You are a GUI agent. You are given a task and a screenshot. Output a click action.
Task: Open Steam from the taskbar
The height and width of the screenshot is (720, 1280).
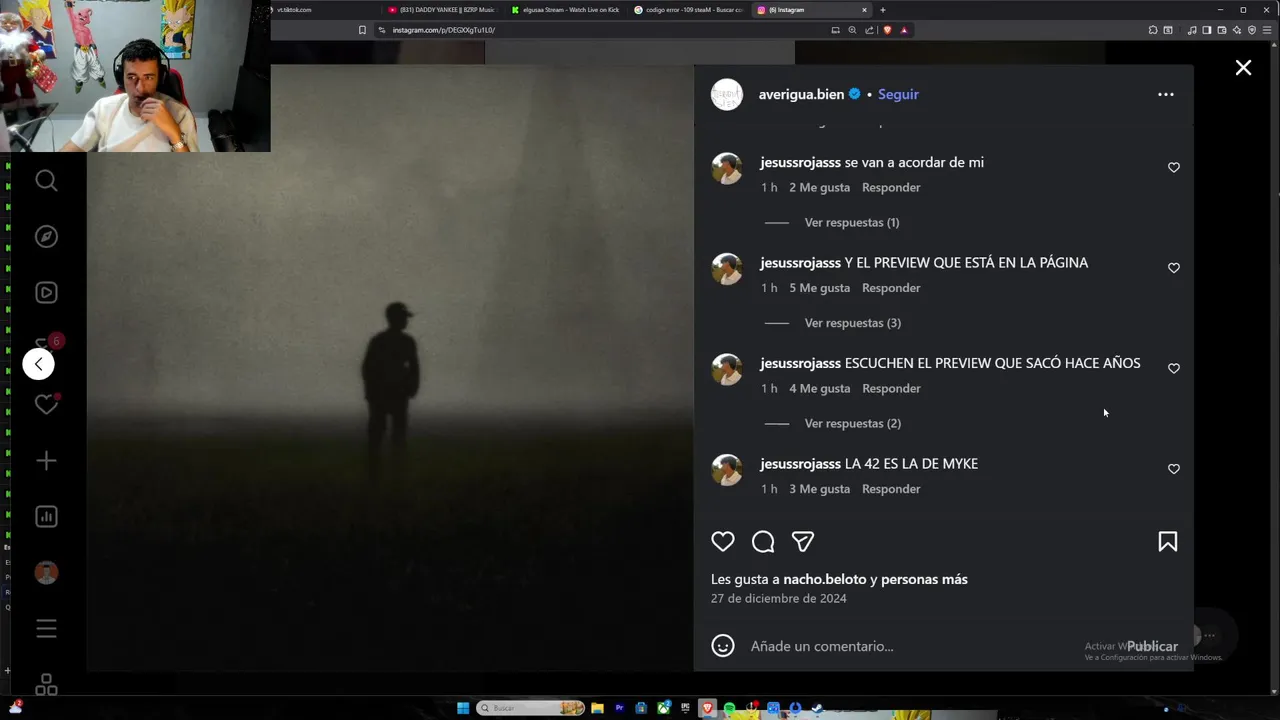(817, 708)
